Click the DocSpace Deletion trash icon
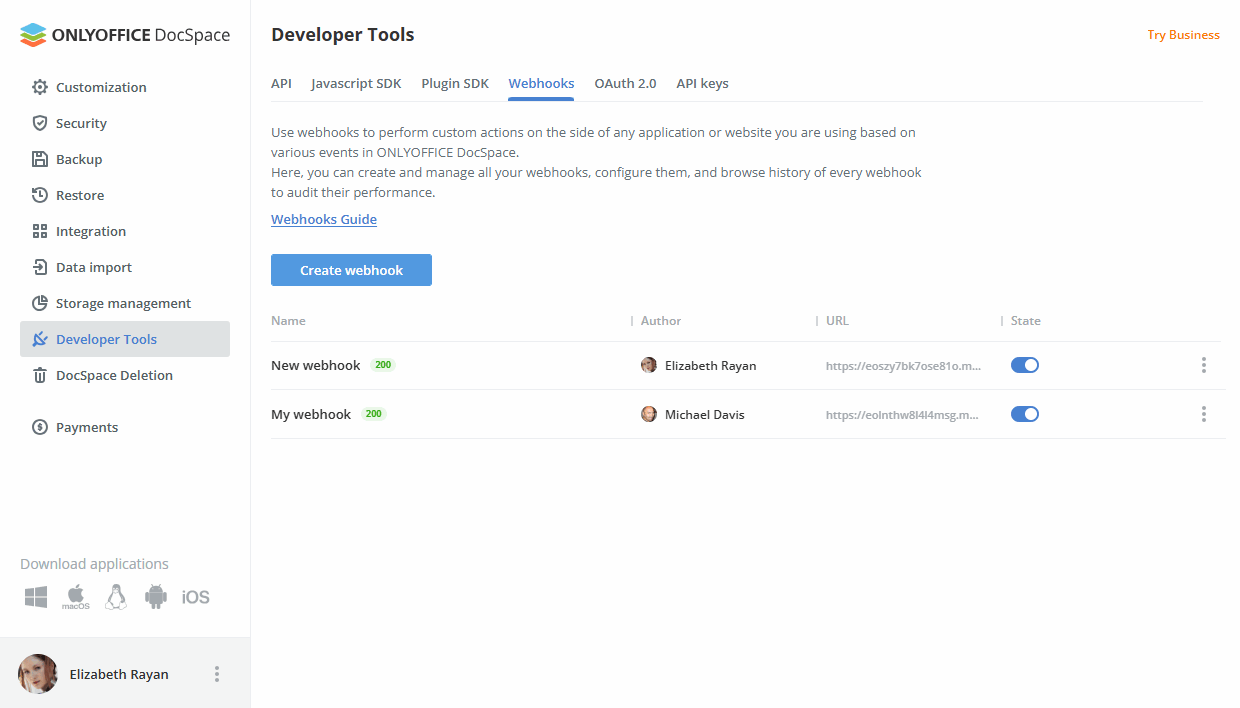This screenshot has height=708, width=1240. tap(40, 375)
